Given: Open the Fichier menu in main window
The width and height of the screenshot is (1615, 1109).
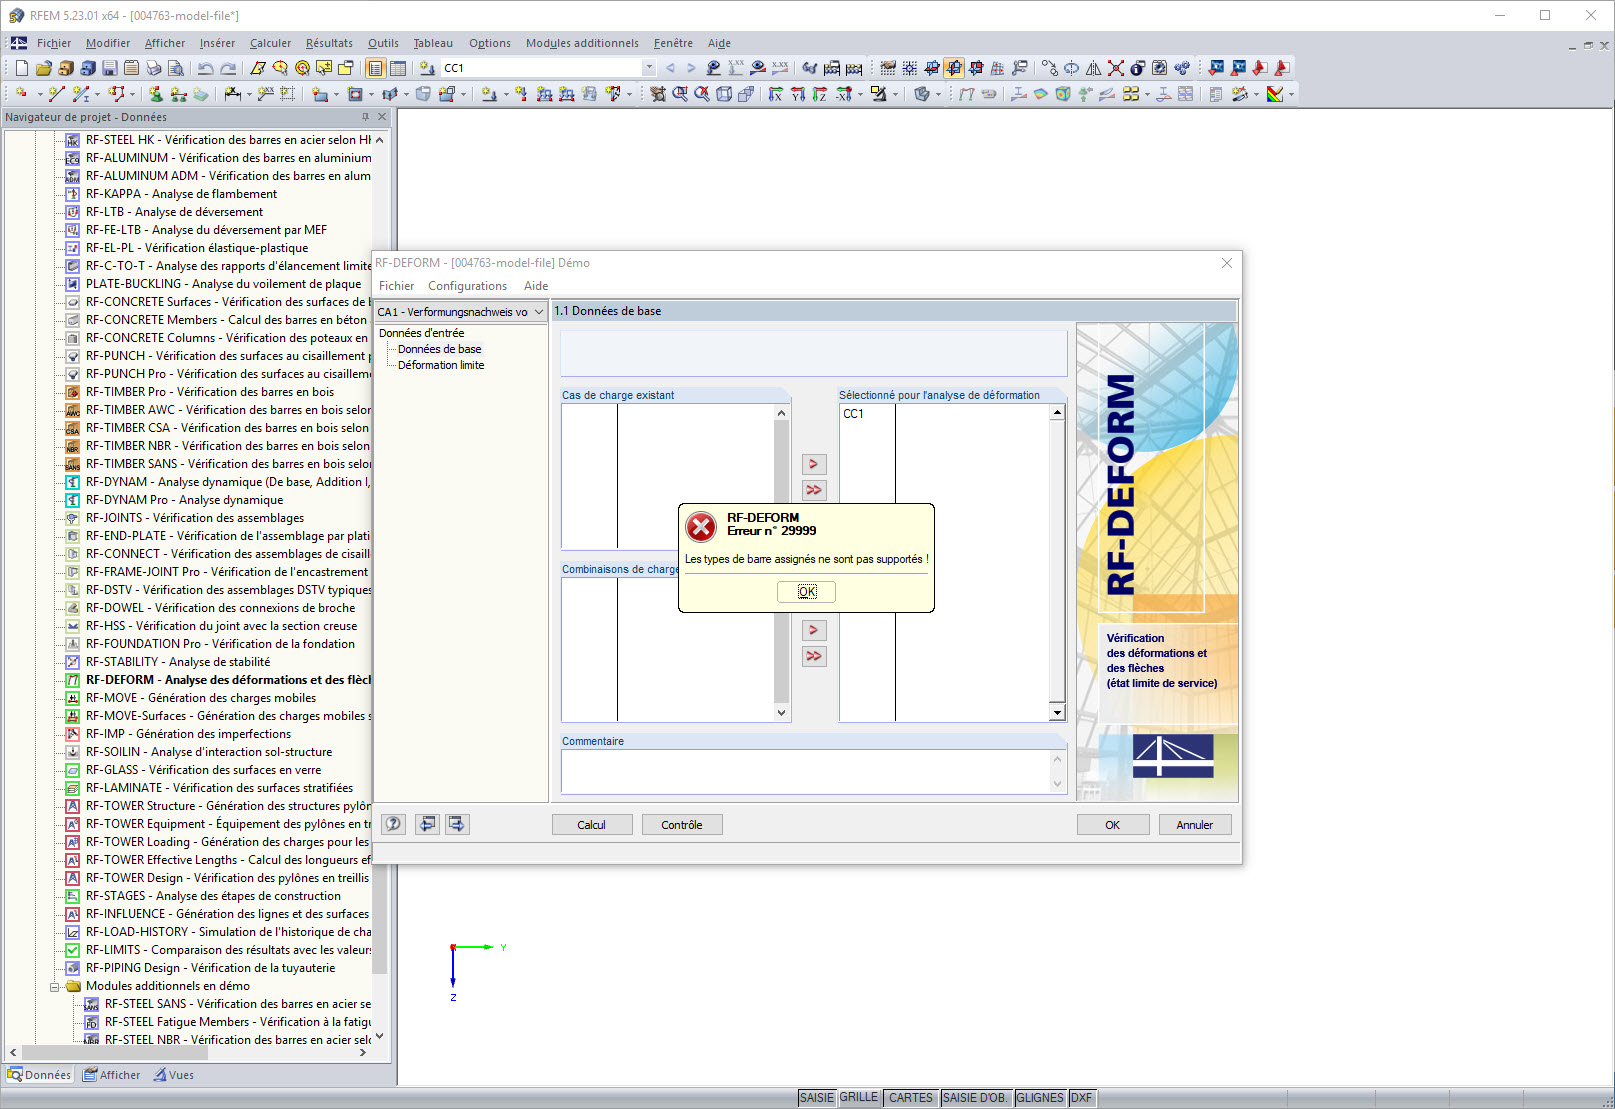Looking at the screenshot, I should point(54,43).
